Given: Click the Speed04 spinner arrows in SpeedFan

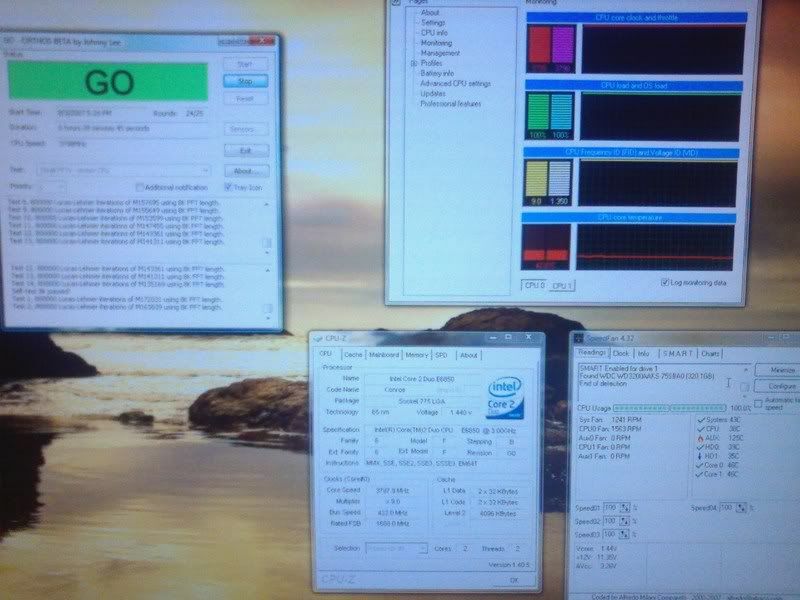Looking at the screenshot, I should (741, 508).
